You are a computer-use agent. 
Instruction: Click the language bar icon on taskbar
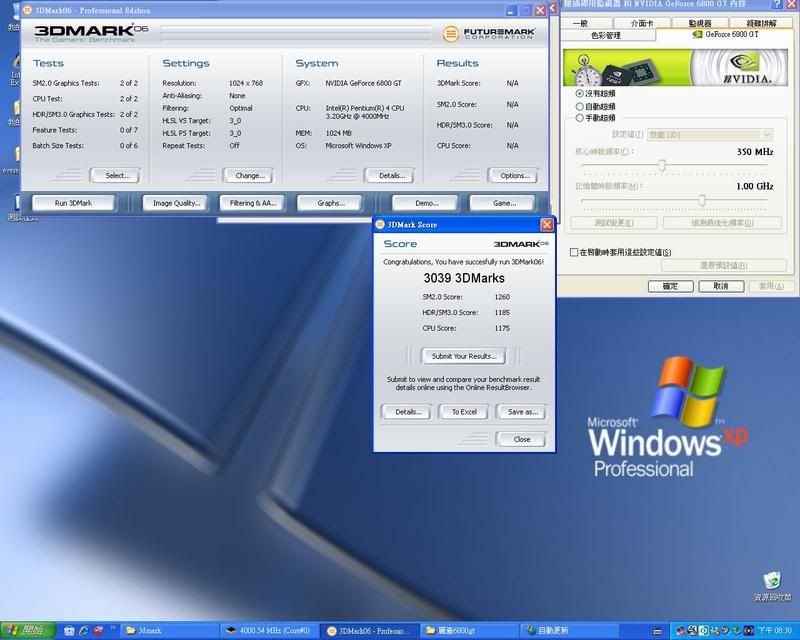(x=658, y=632)
